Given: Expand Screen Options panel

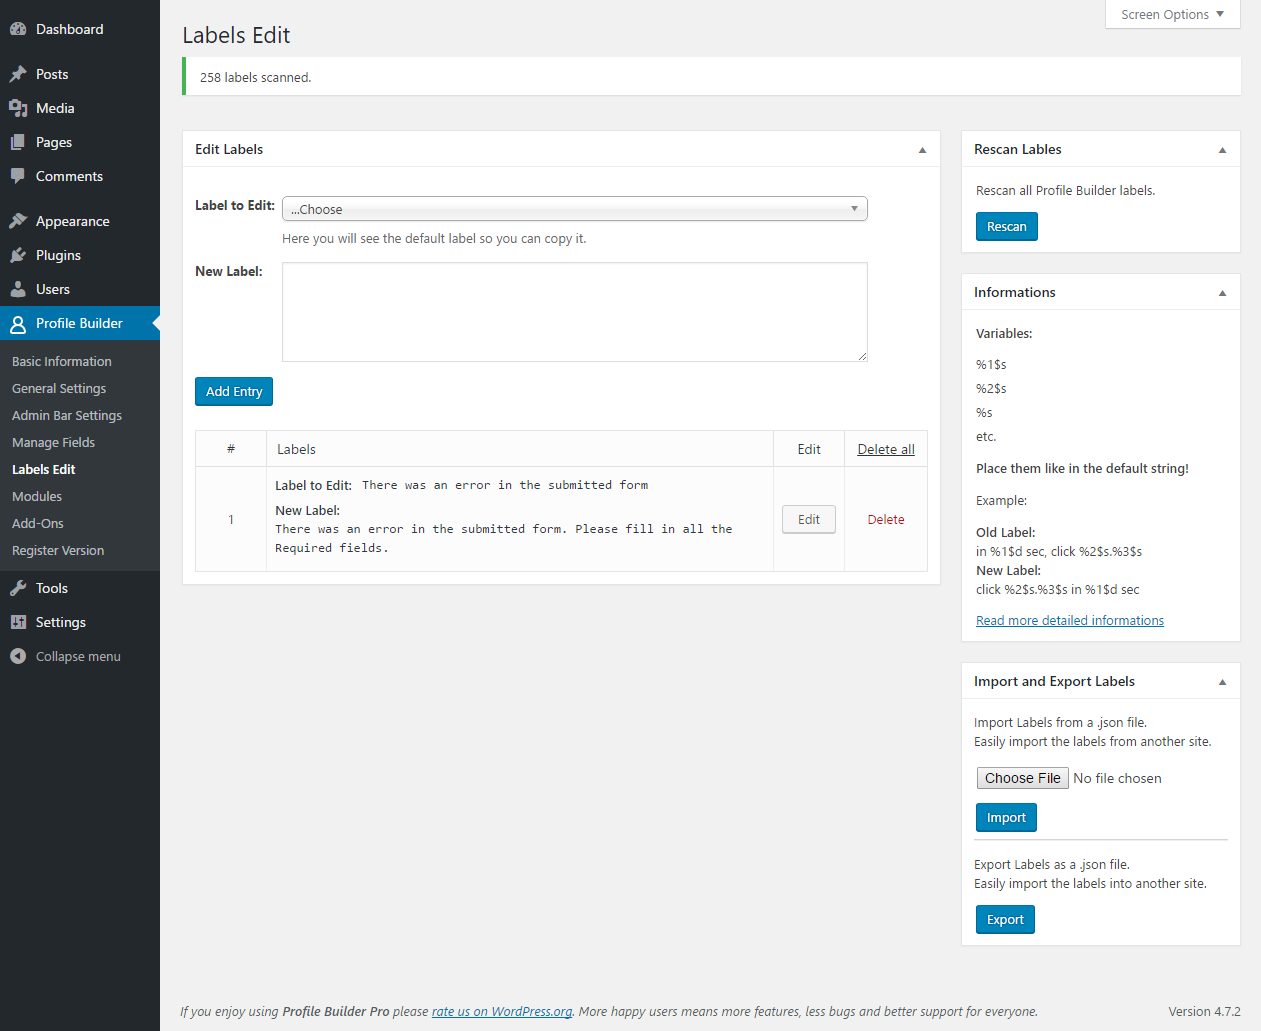Looking at the screenshot, I should (1173, 14).
